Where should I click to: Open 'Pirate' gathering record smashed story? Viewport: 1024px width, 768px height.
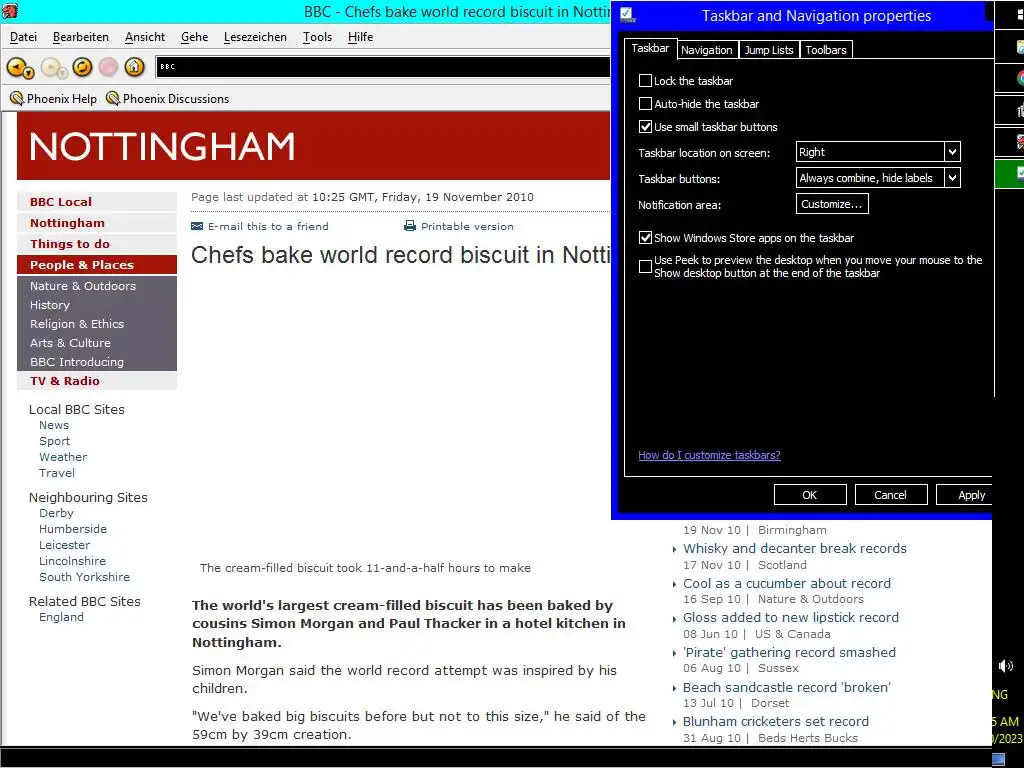pyautogui.click(x=790, y=652)
